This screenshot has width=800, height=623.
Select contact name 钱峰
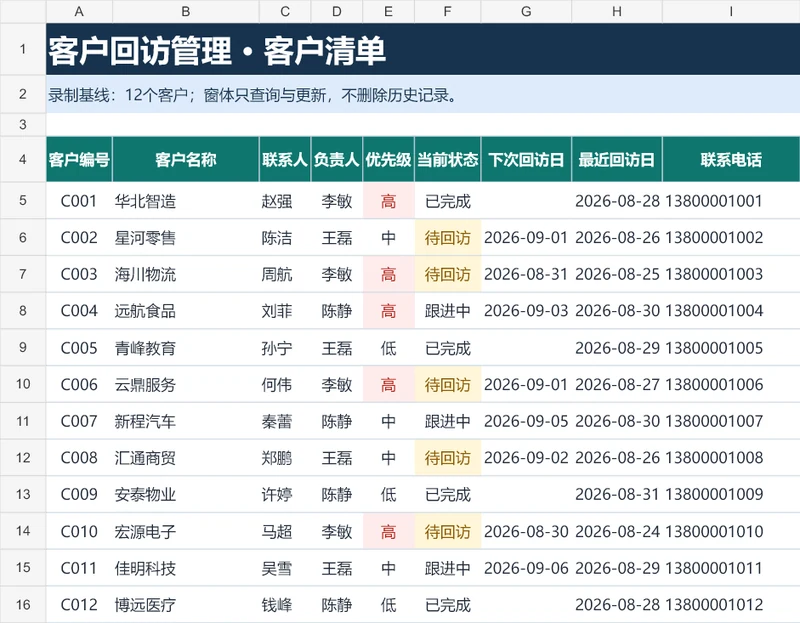click(285, 605)
